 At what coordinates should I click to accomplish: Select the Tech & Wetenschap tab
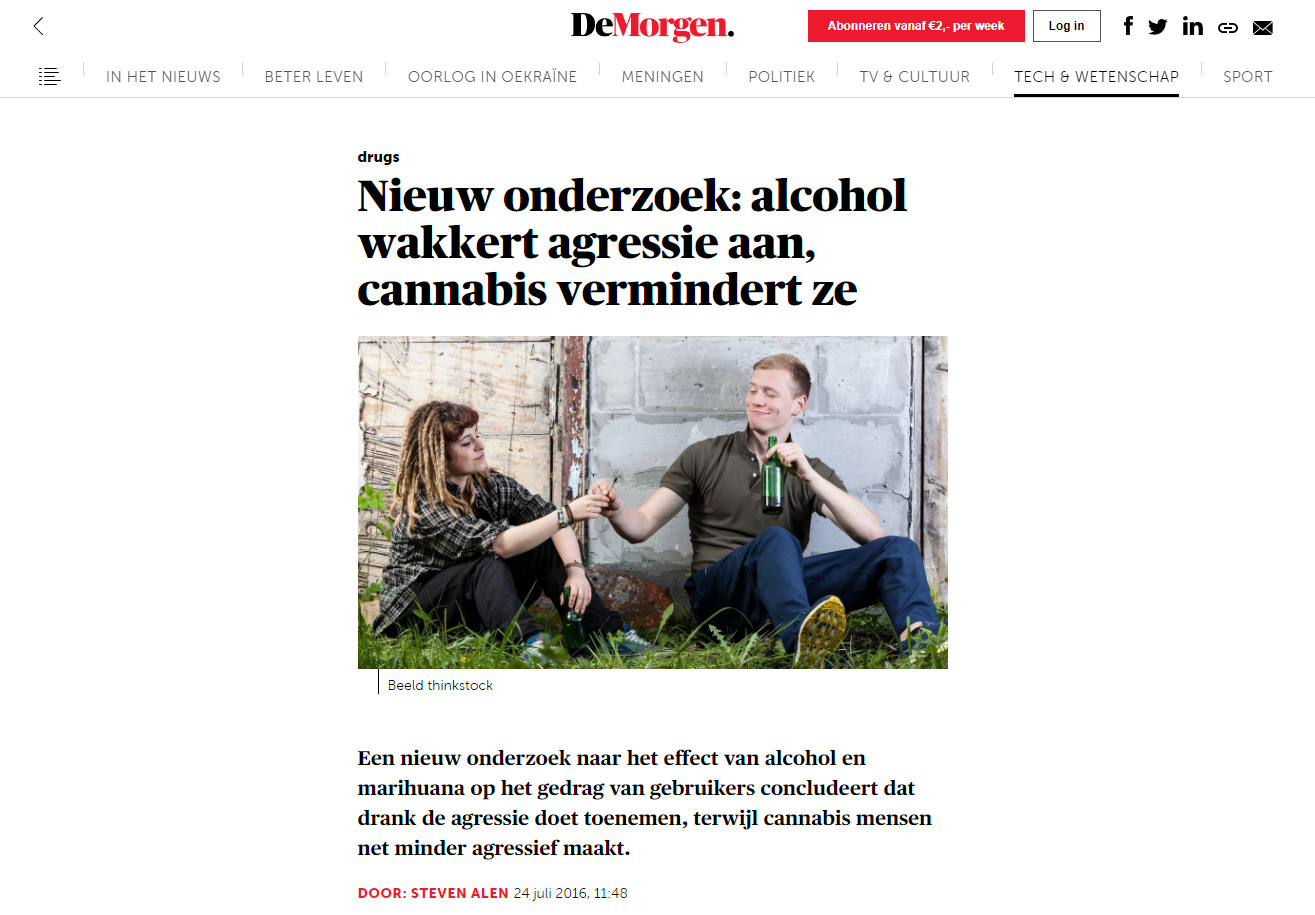click(1096, 76)
